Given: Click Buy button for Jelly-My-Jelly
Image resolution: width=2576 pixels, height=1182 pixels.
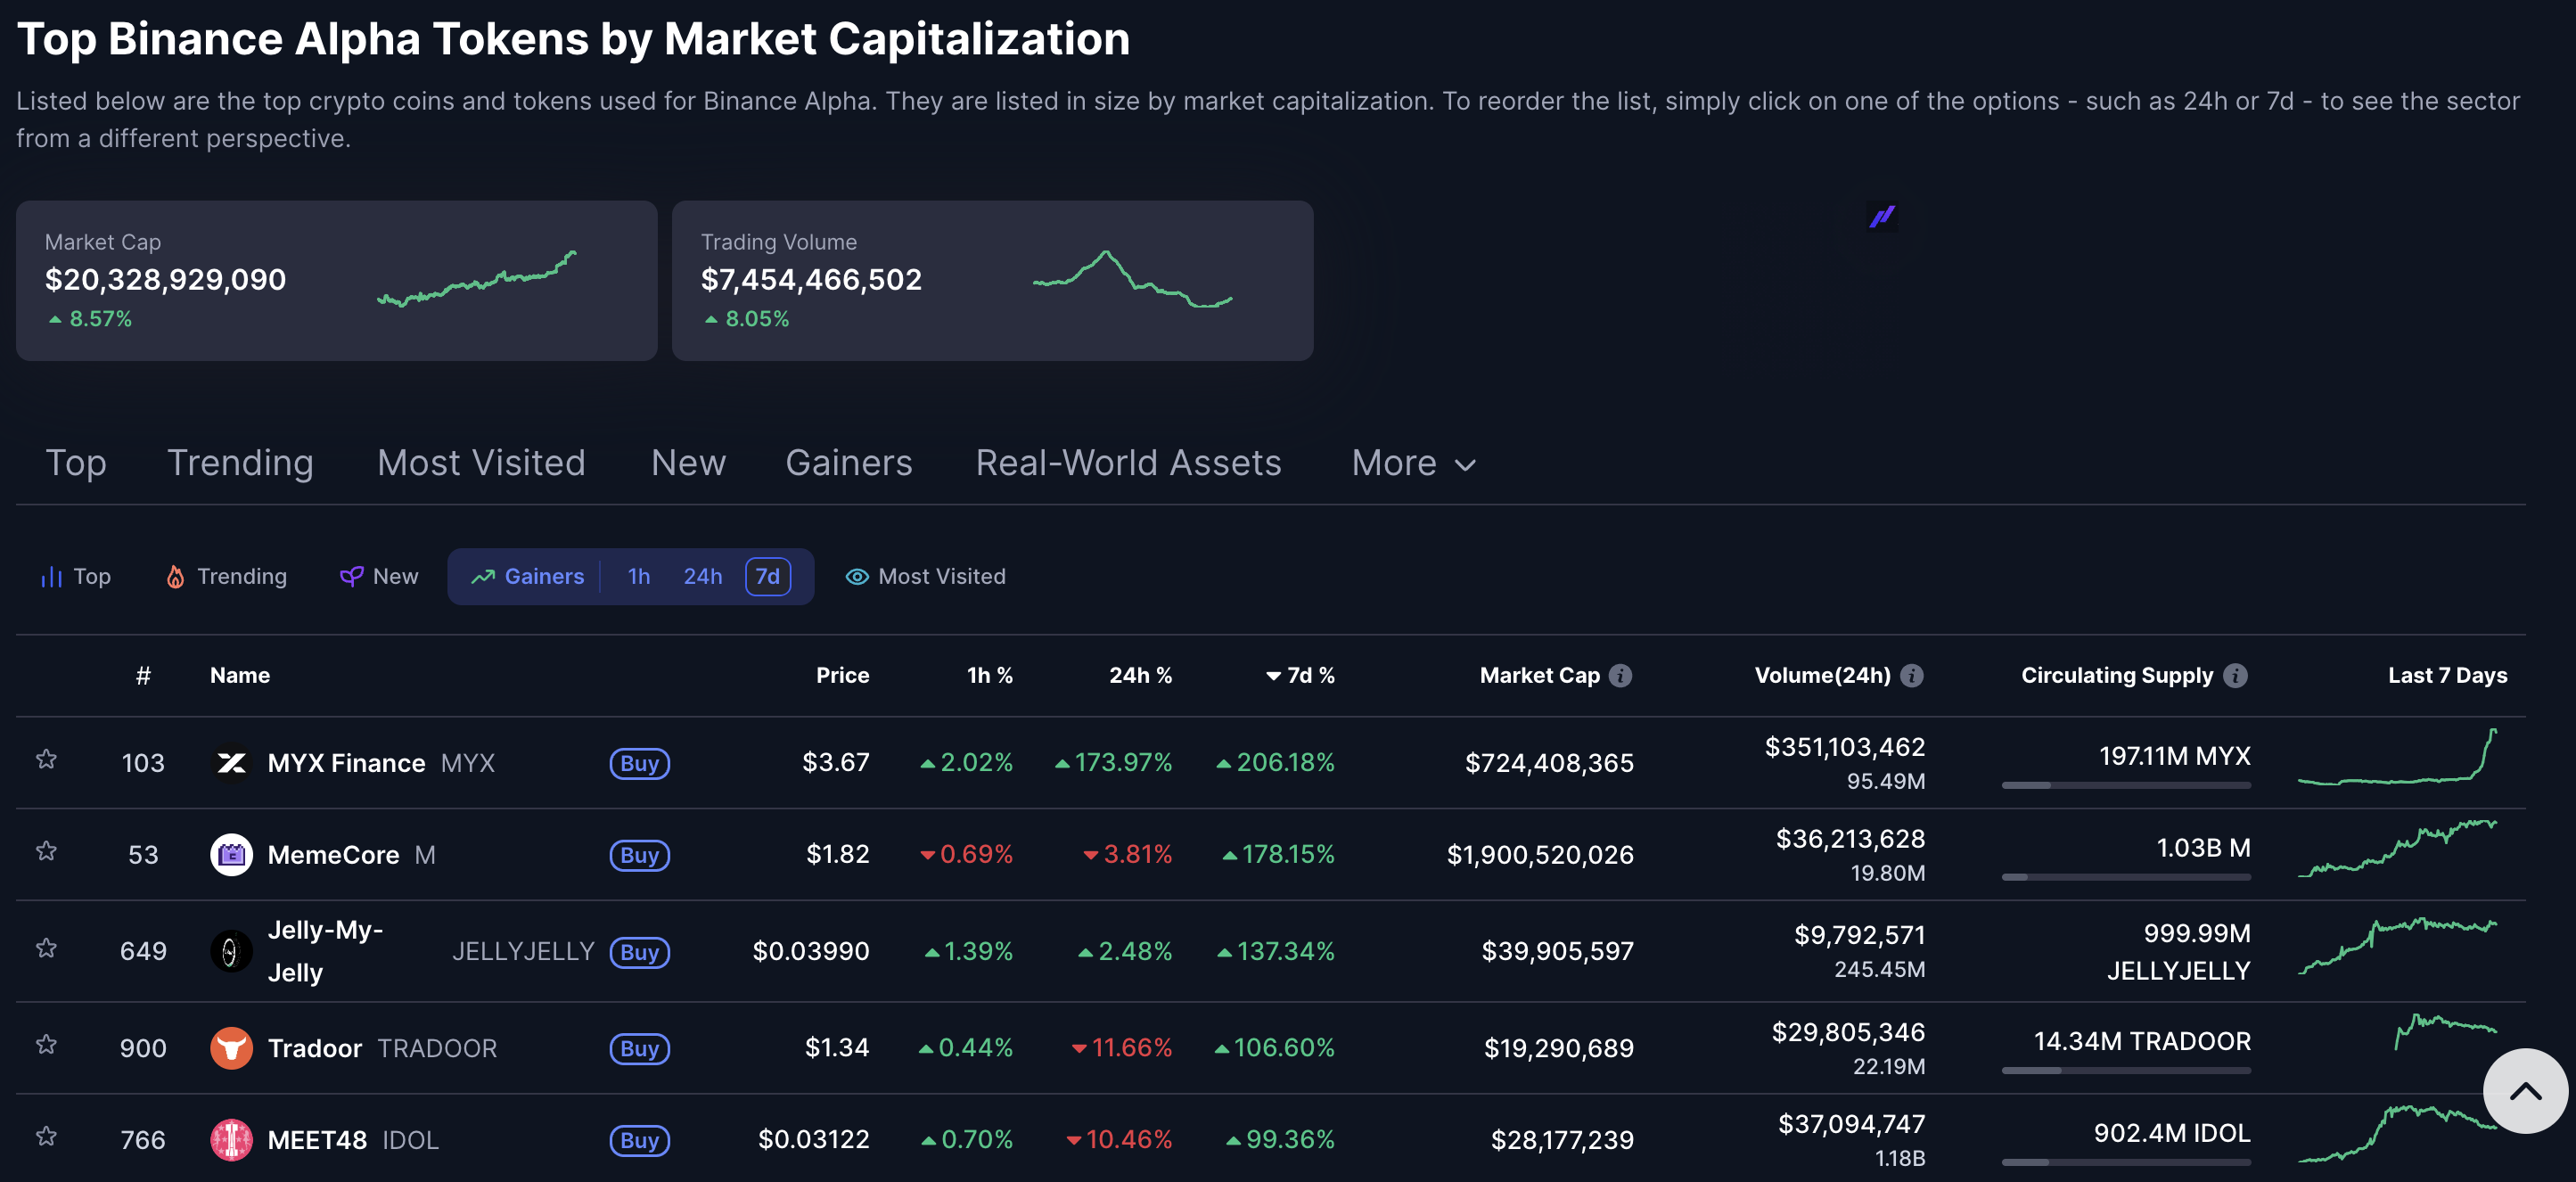Looking at the screenshot, I should (639, 952).
